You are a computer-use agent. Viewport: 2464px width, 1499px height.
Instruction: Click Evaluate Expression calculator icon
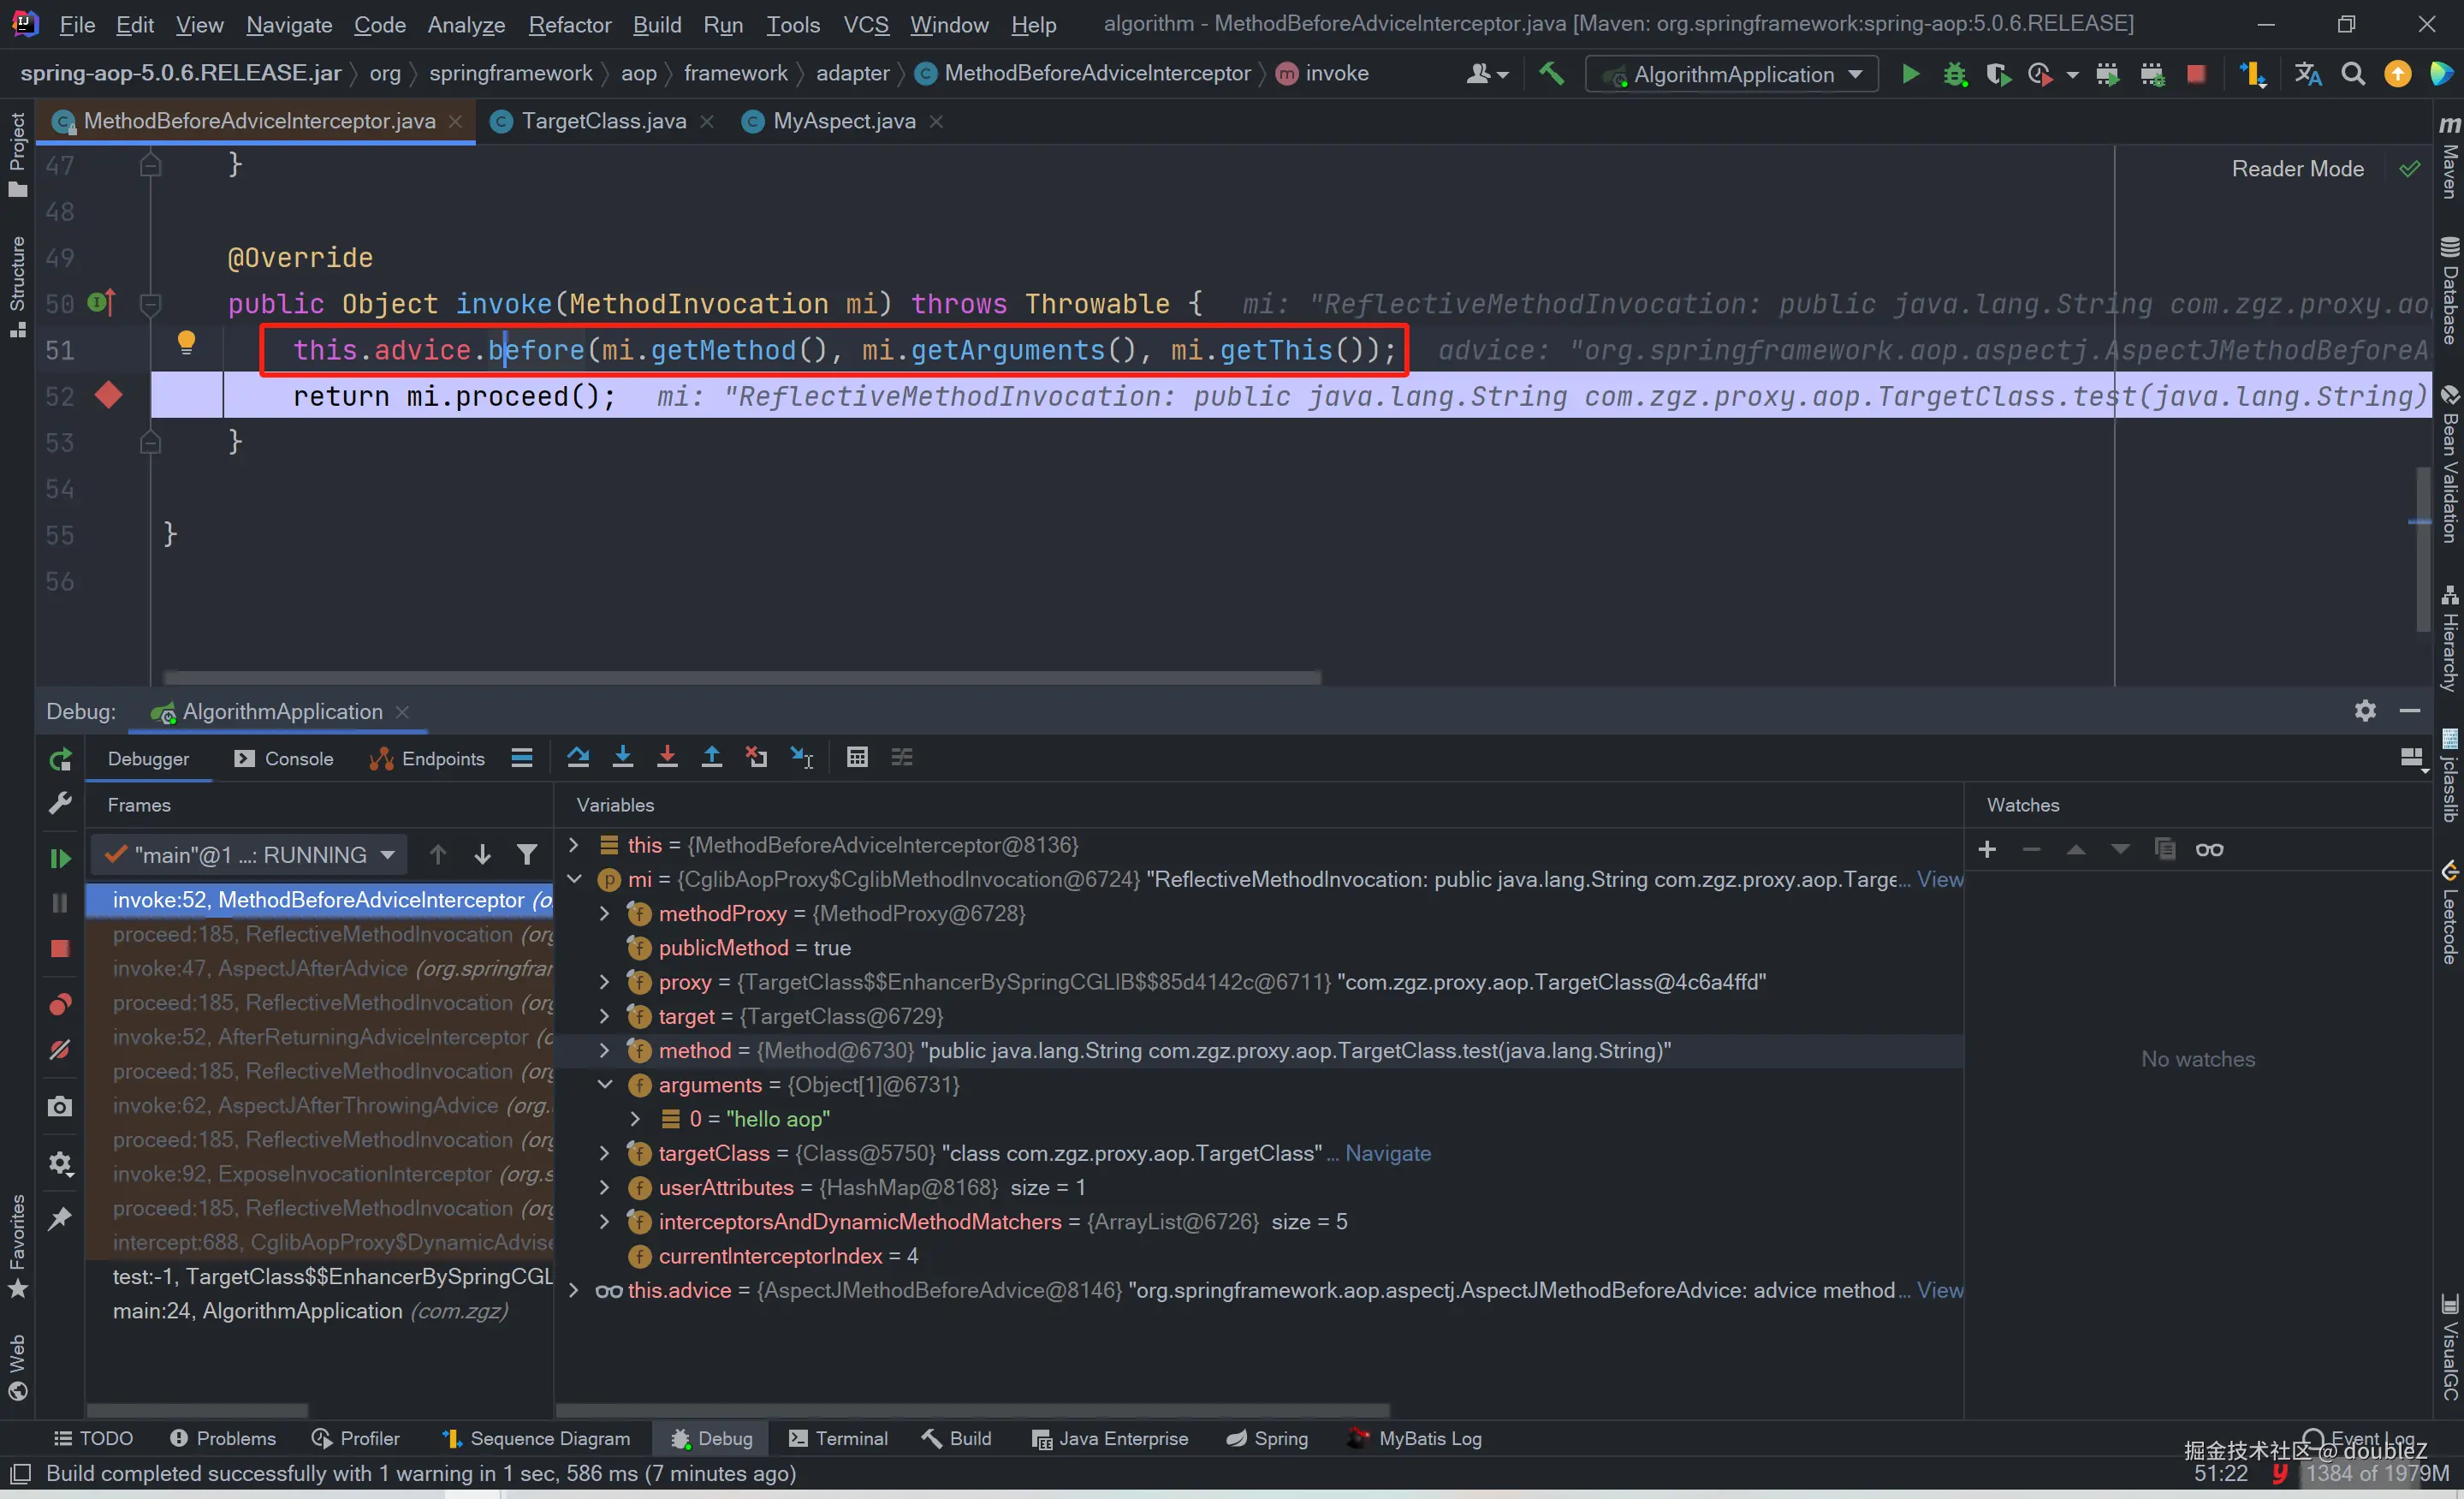857,757
